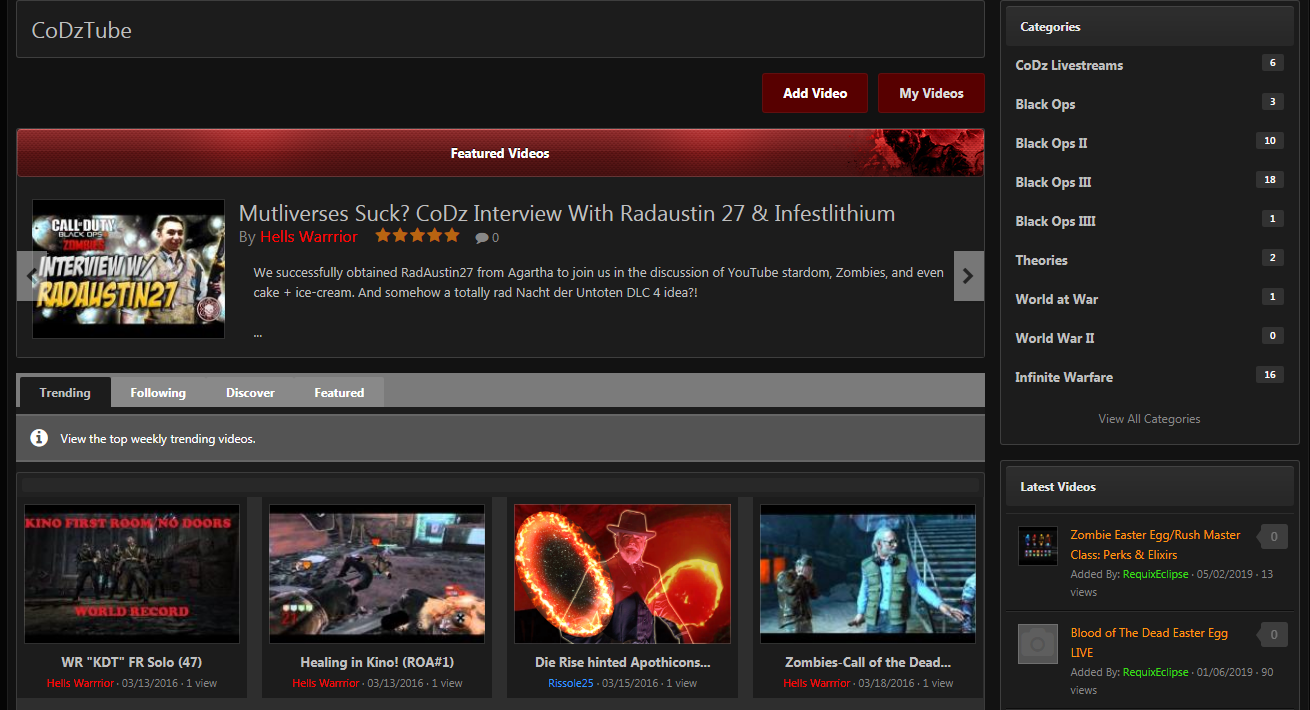Image resolution: width=1310 pixels, height=710 pixels.
Task: Open the Trending tab
Action: 65,393
